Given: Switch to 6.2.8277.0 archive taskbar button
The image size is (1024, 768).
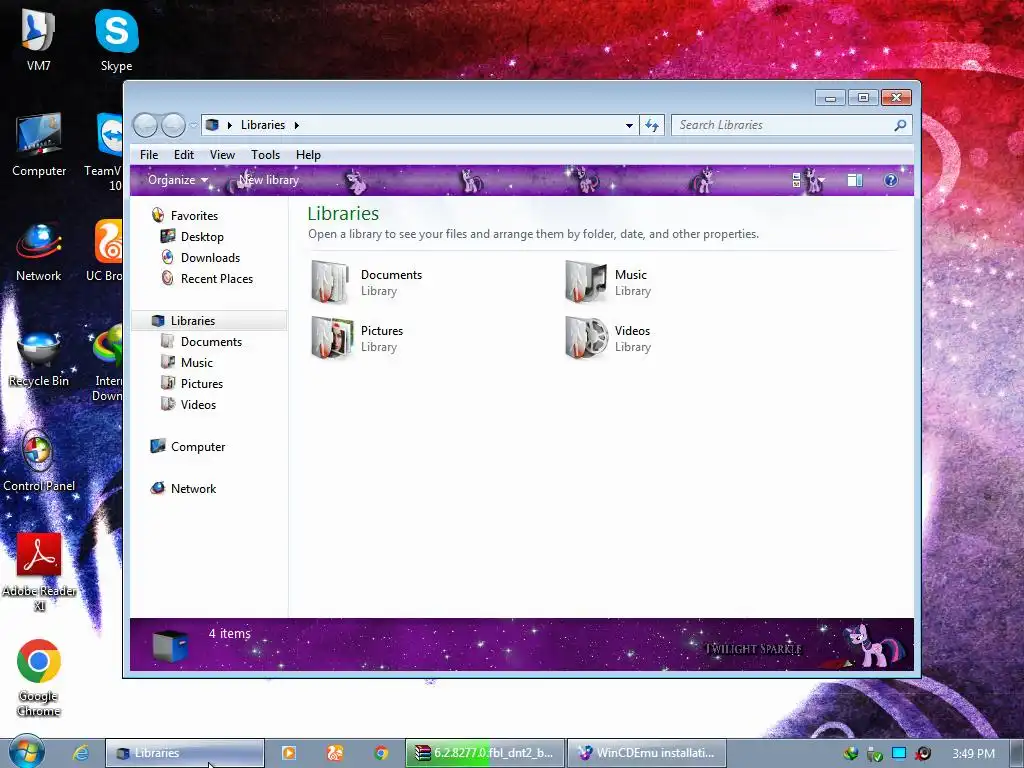Looking at the screenshot, I should click(x=485, y=753).
